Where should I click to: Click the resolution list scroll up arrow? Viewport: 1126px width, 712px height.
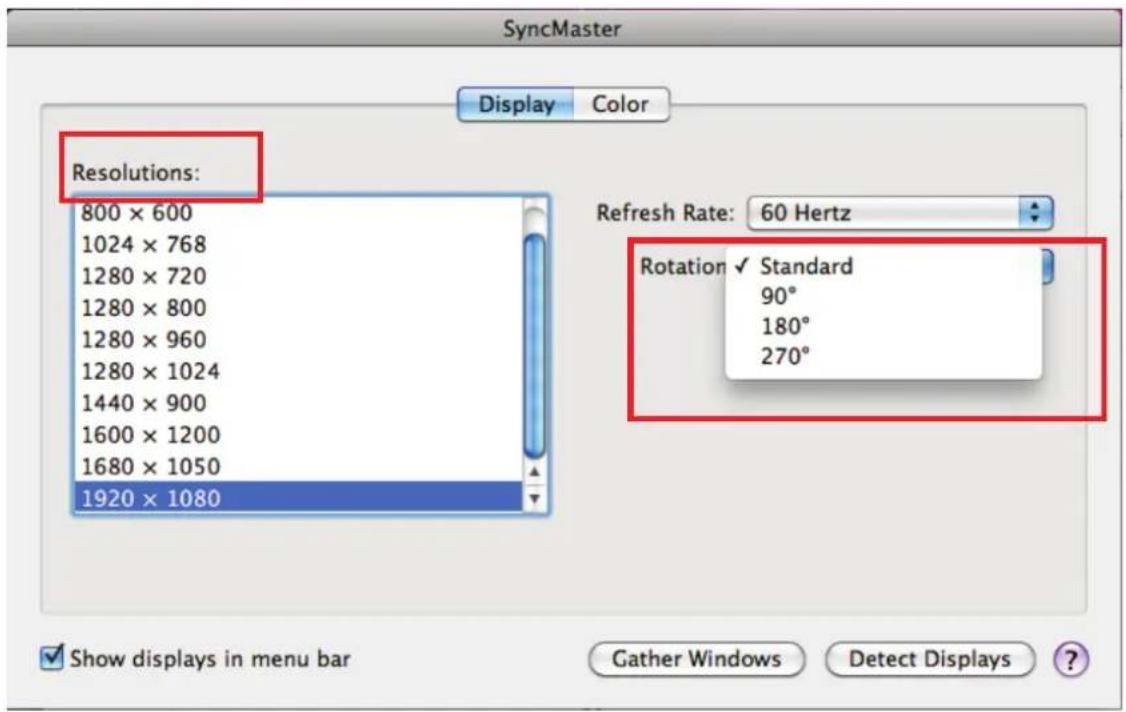(x=534, y=472)
